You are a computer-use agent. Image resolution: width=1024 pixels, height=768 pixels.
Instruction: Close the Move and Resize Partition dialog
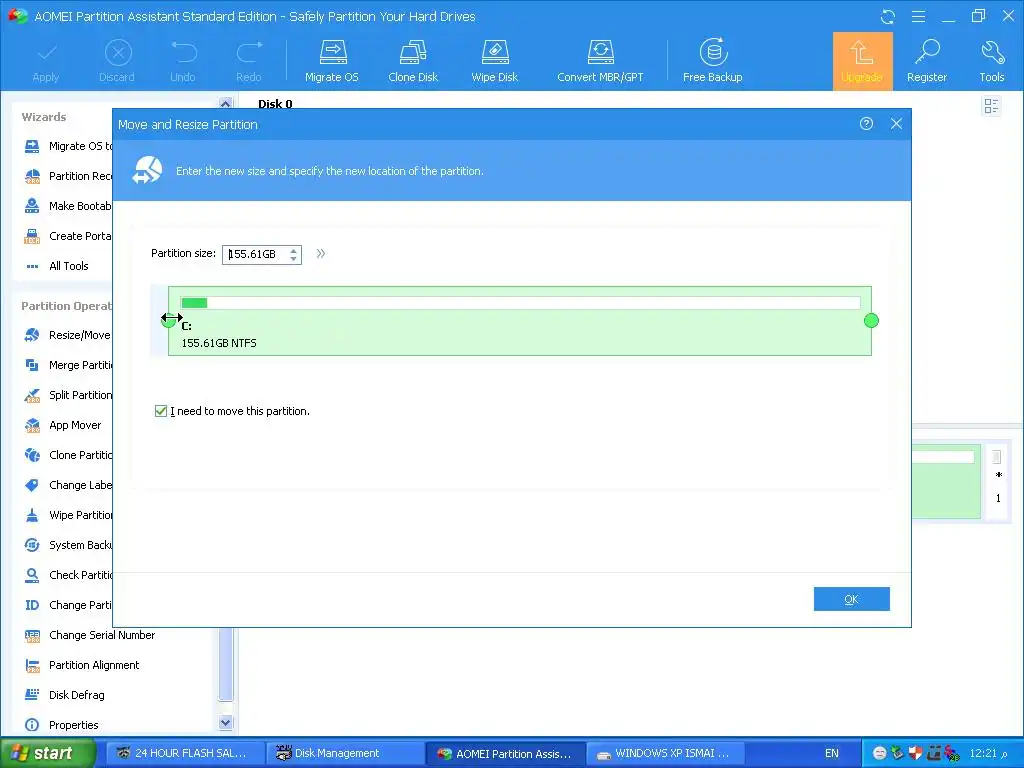coord(896,123)
